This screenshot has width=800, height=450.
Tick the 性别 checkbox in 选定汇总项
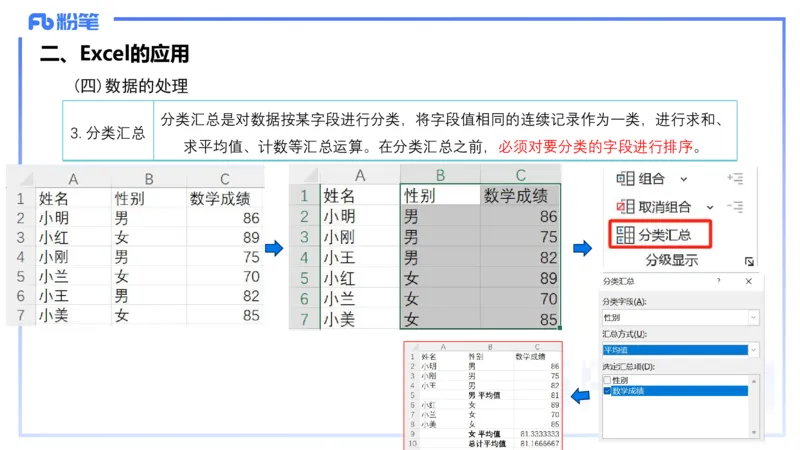tap(607, 380)
